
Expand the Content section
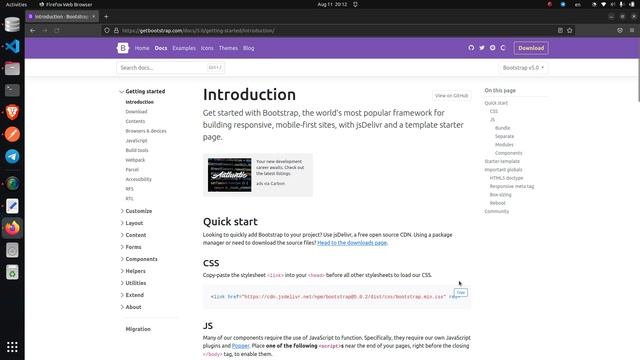click(133, 235)
